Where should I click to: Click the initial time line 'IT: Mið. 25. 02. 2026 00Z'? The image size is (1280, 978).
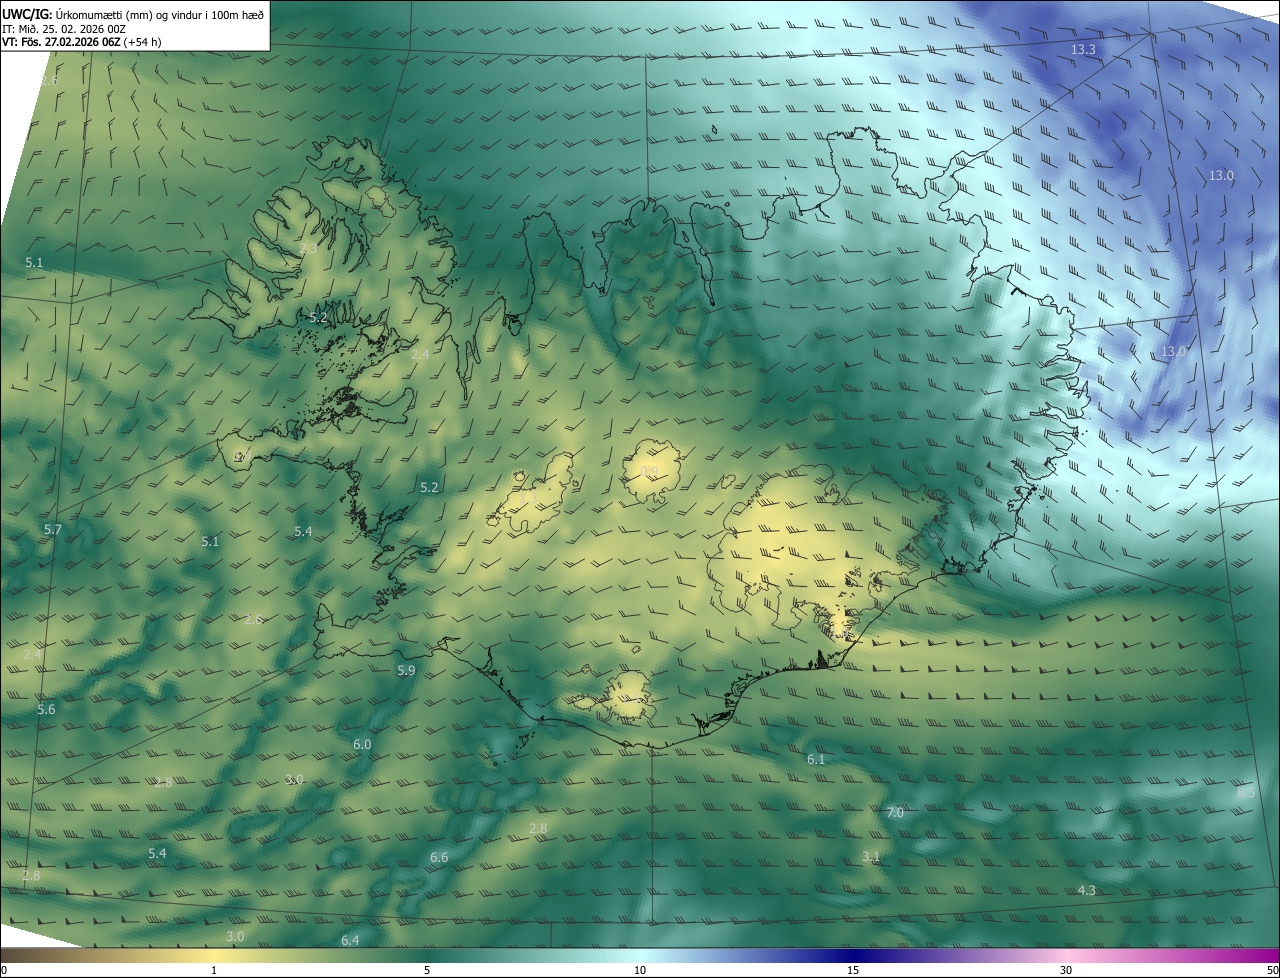[64, 28]
